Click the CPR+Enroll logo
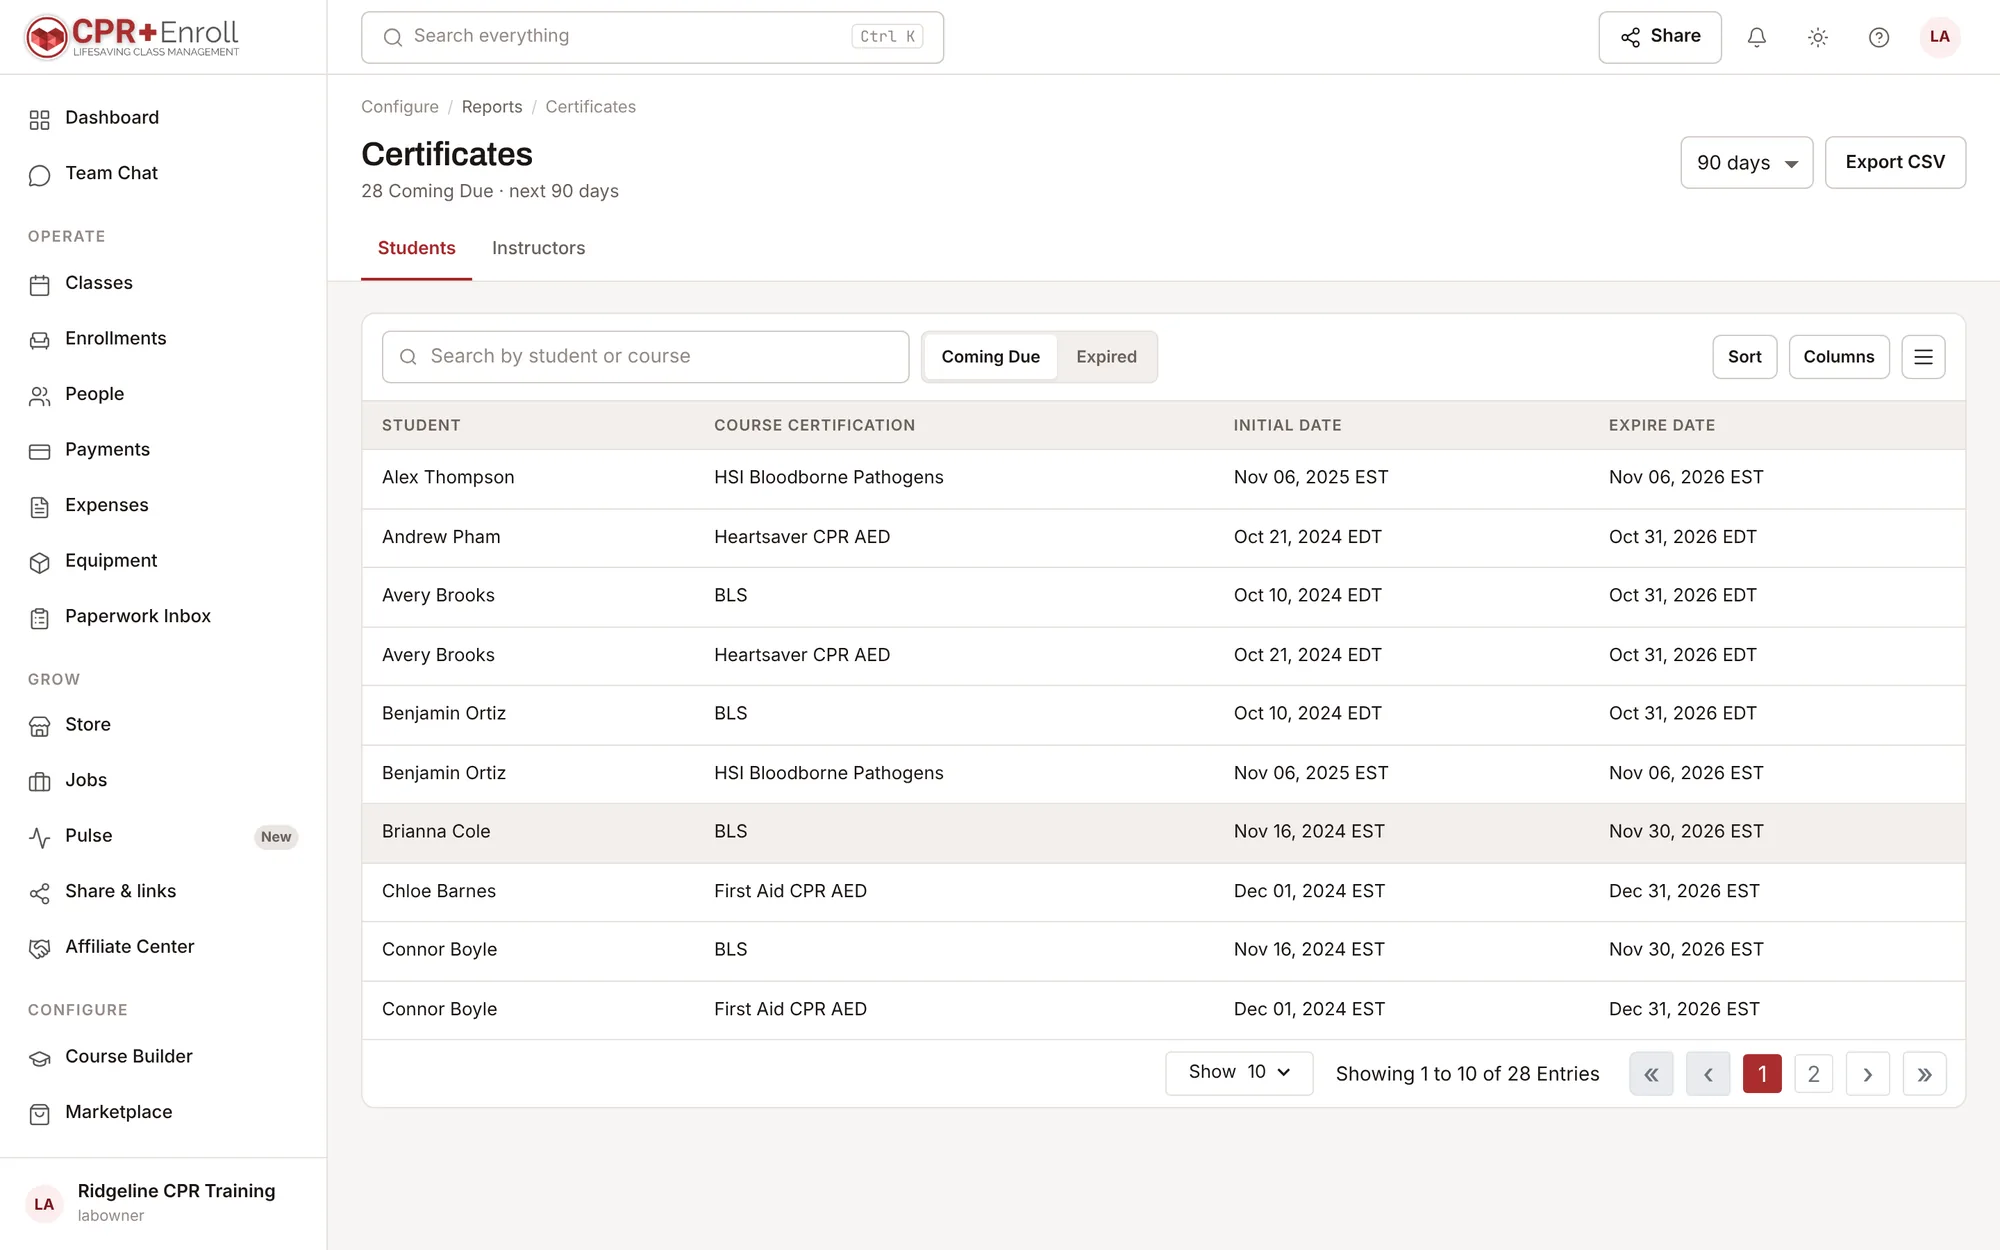The image size is (2000, 1250). [x=132, y=37]
